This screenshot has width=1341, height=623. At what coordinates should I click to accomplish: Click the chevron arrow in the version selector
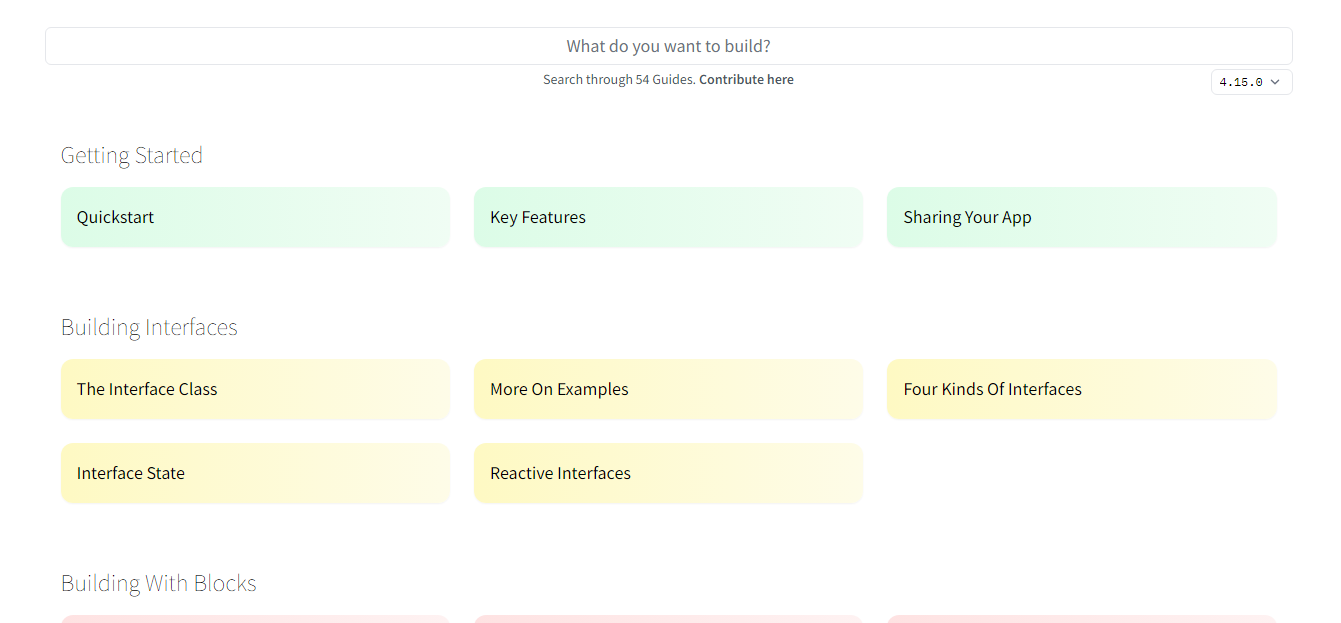pyautogui.click(x=1275, y=82)
